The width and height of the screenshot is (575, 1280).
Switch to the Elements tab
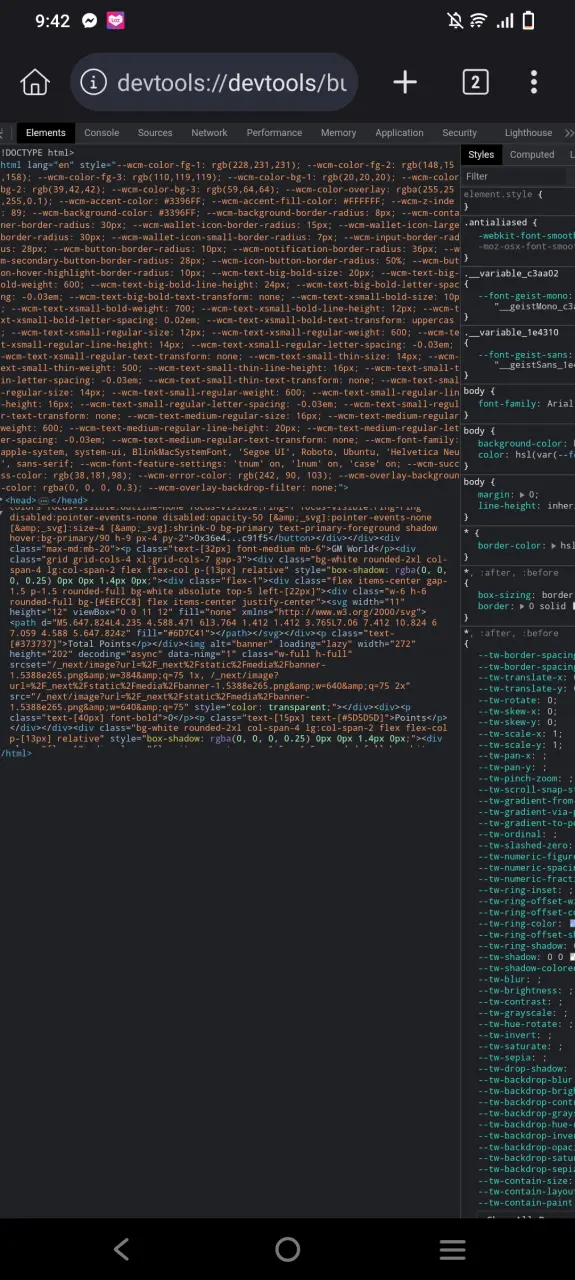46,133
